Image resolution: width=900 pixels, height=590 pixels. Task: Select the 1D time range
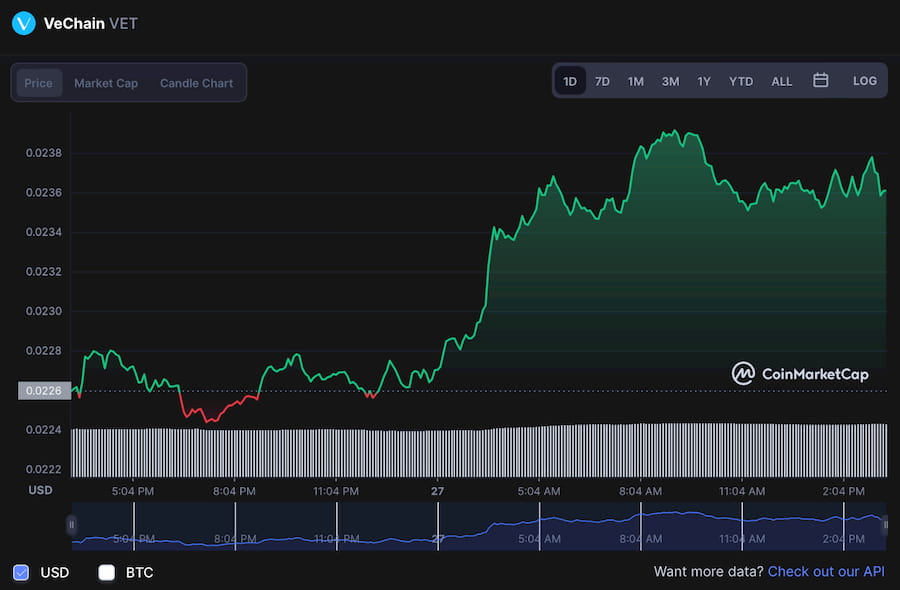pos(570,81)
